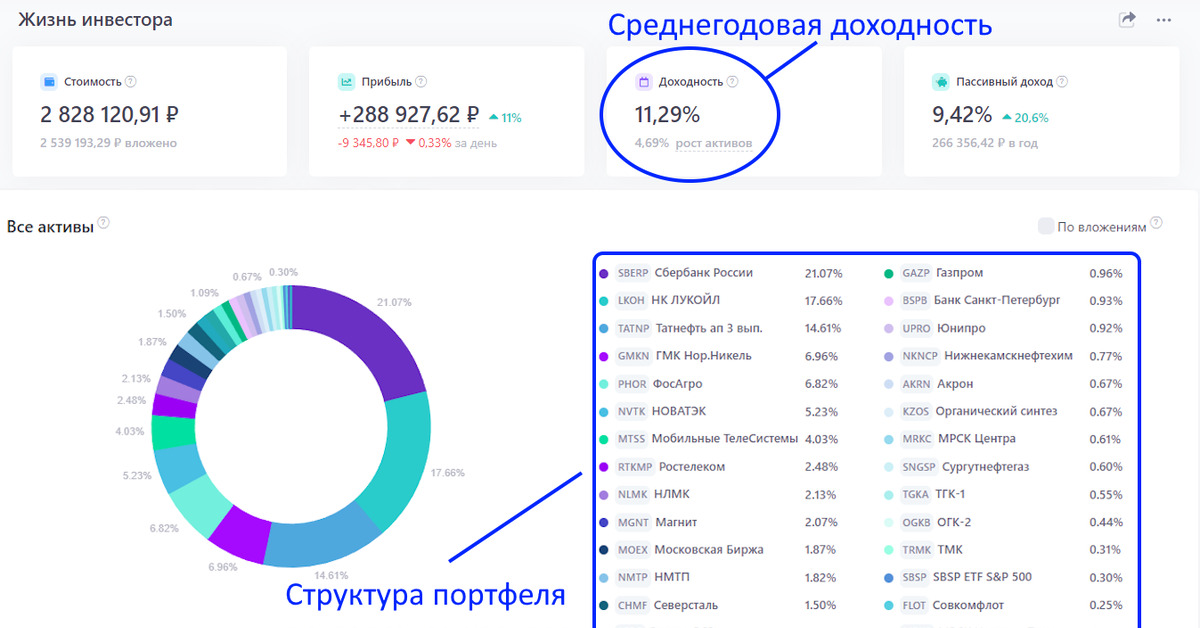Open the ОГК-2 asset row
The image size is (1200, 628).
(x=1004, y=522)
